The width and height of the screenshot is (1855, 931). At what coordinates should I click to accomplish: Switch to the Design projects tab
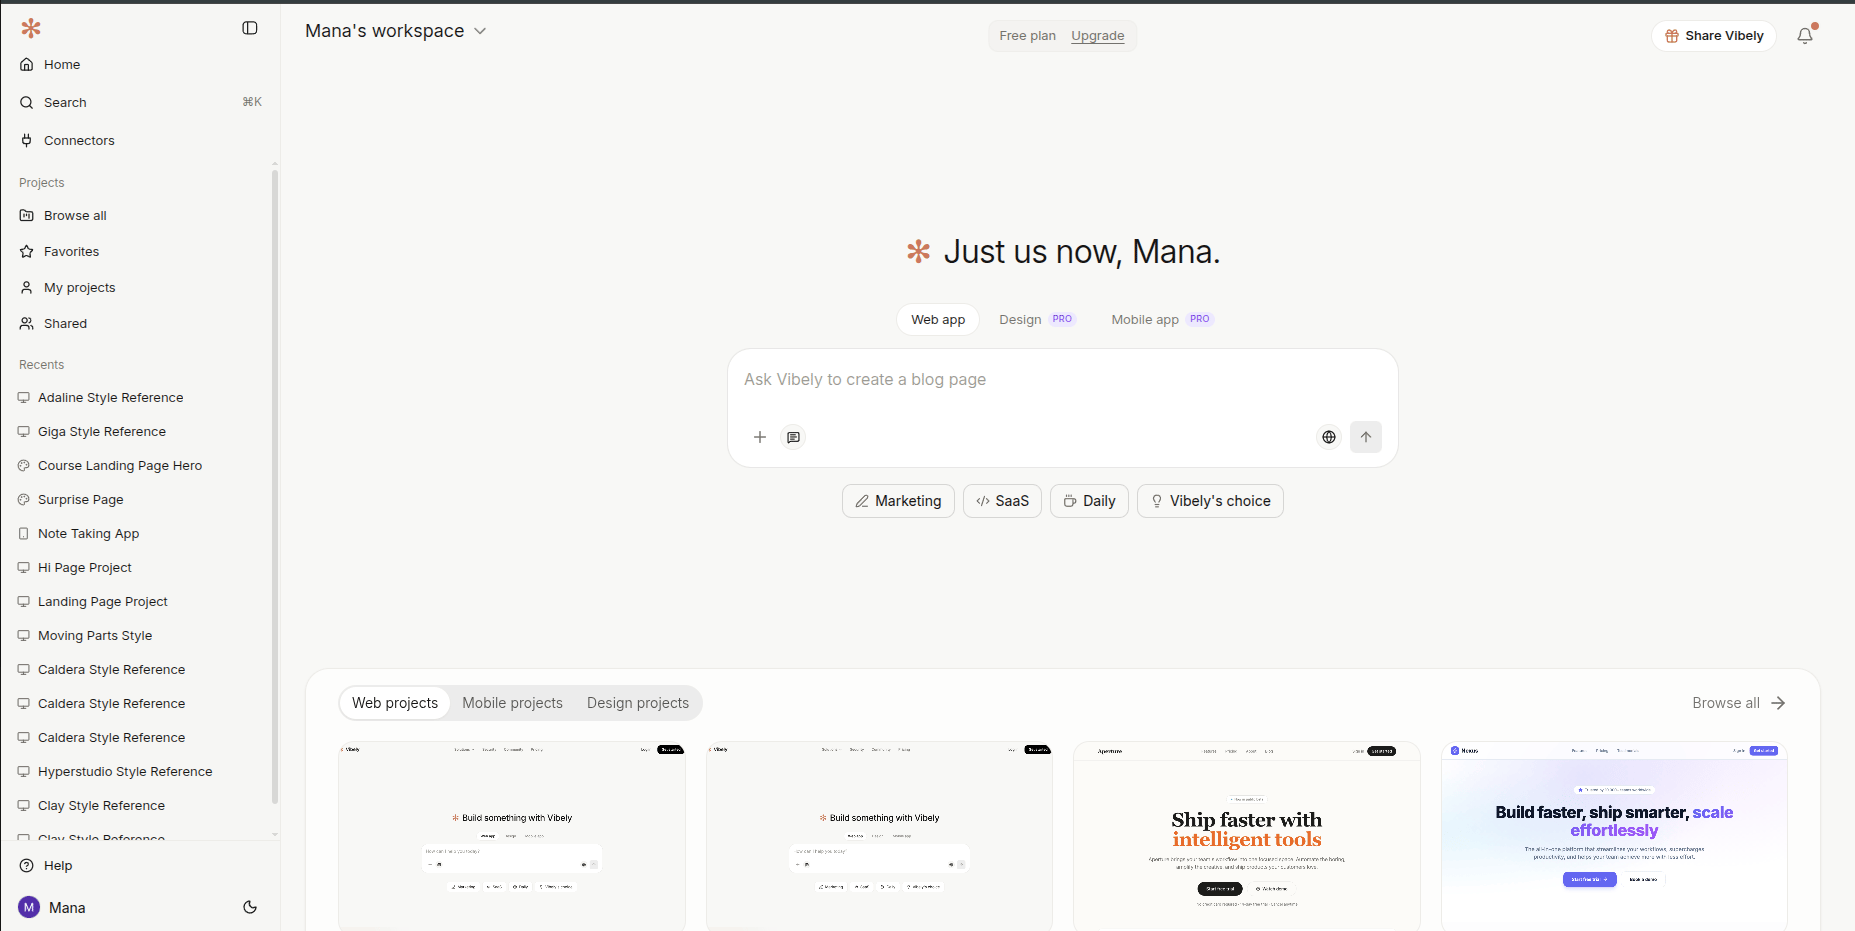pos(638,703)
